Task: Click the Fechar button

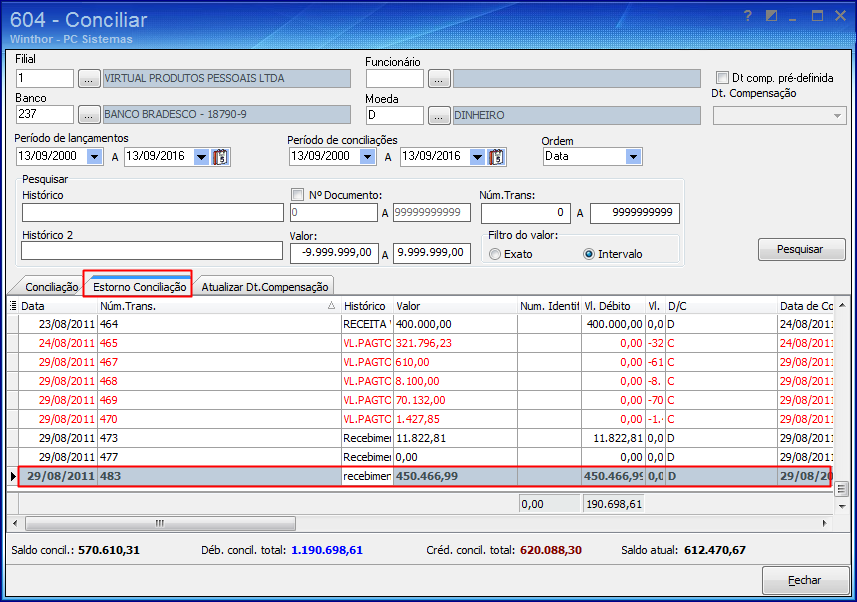Action: click(805, 580)
